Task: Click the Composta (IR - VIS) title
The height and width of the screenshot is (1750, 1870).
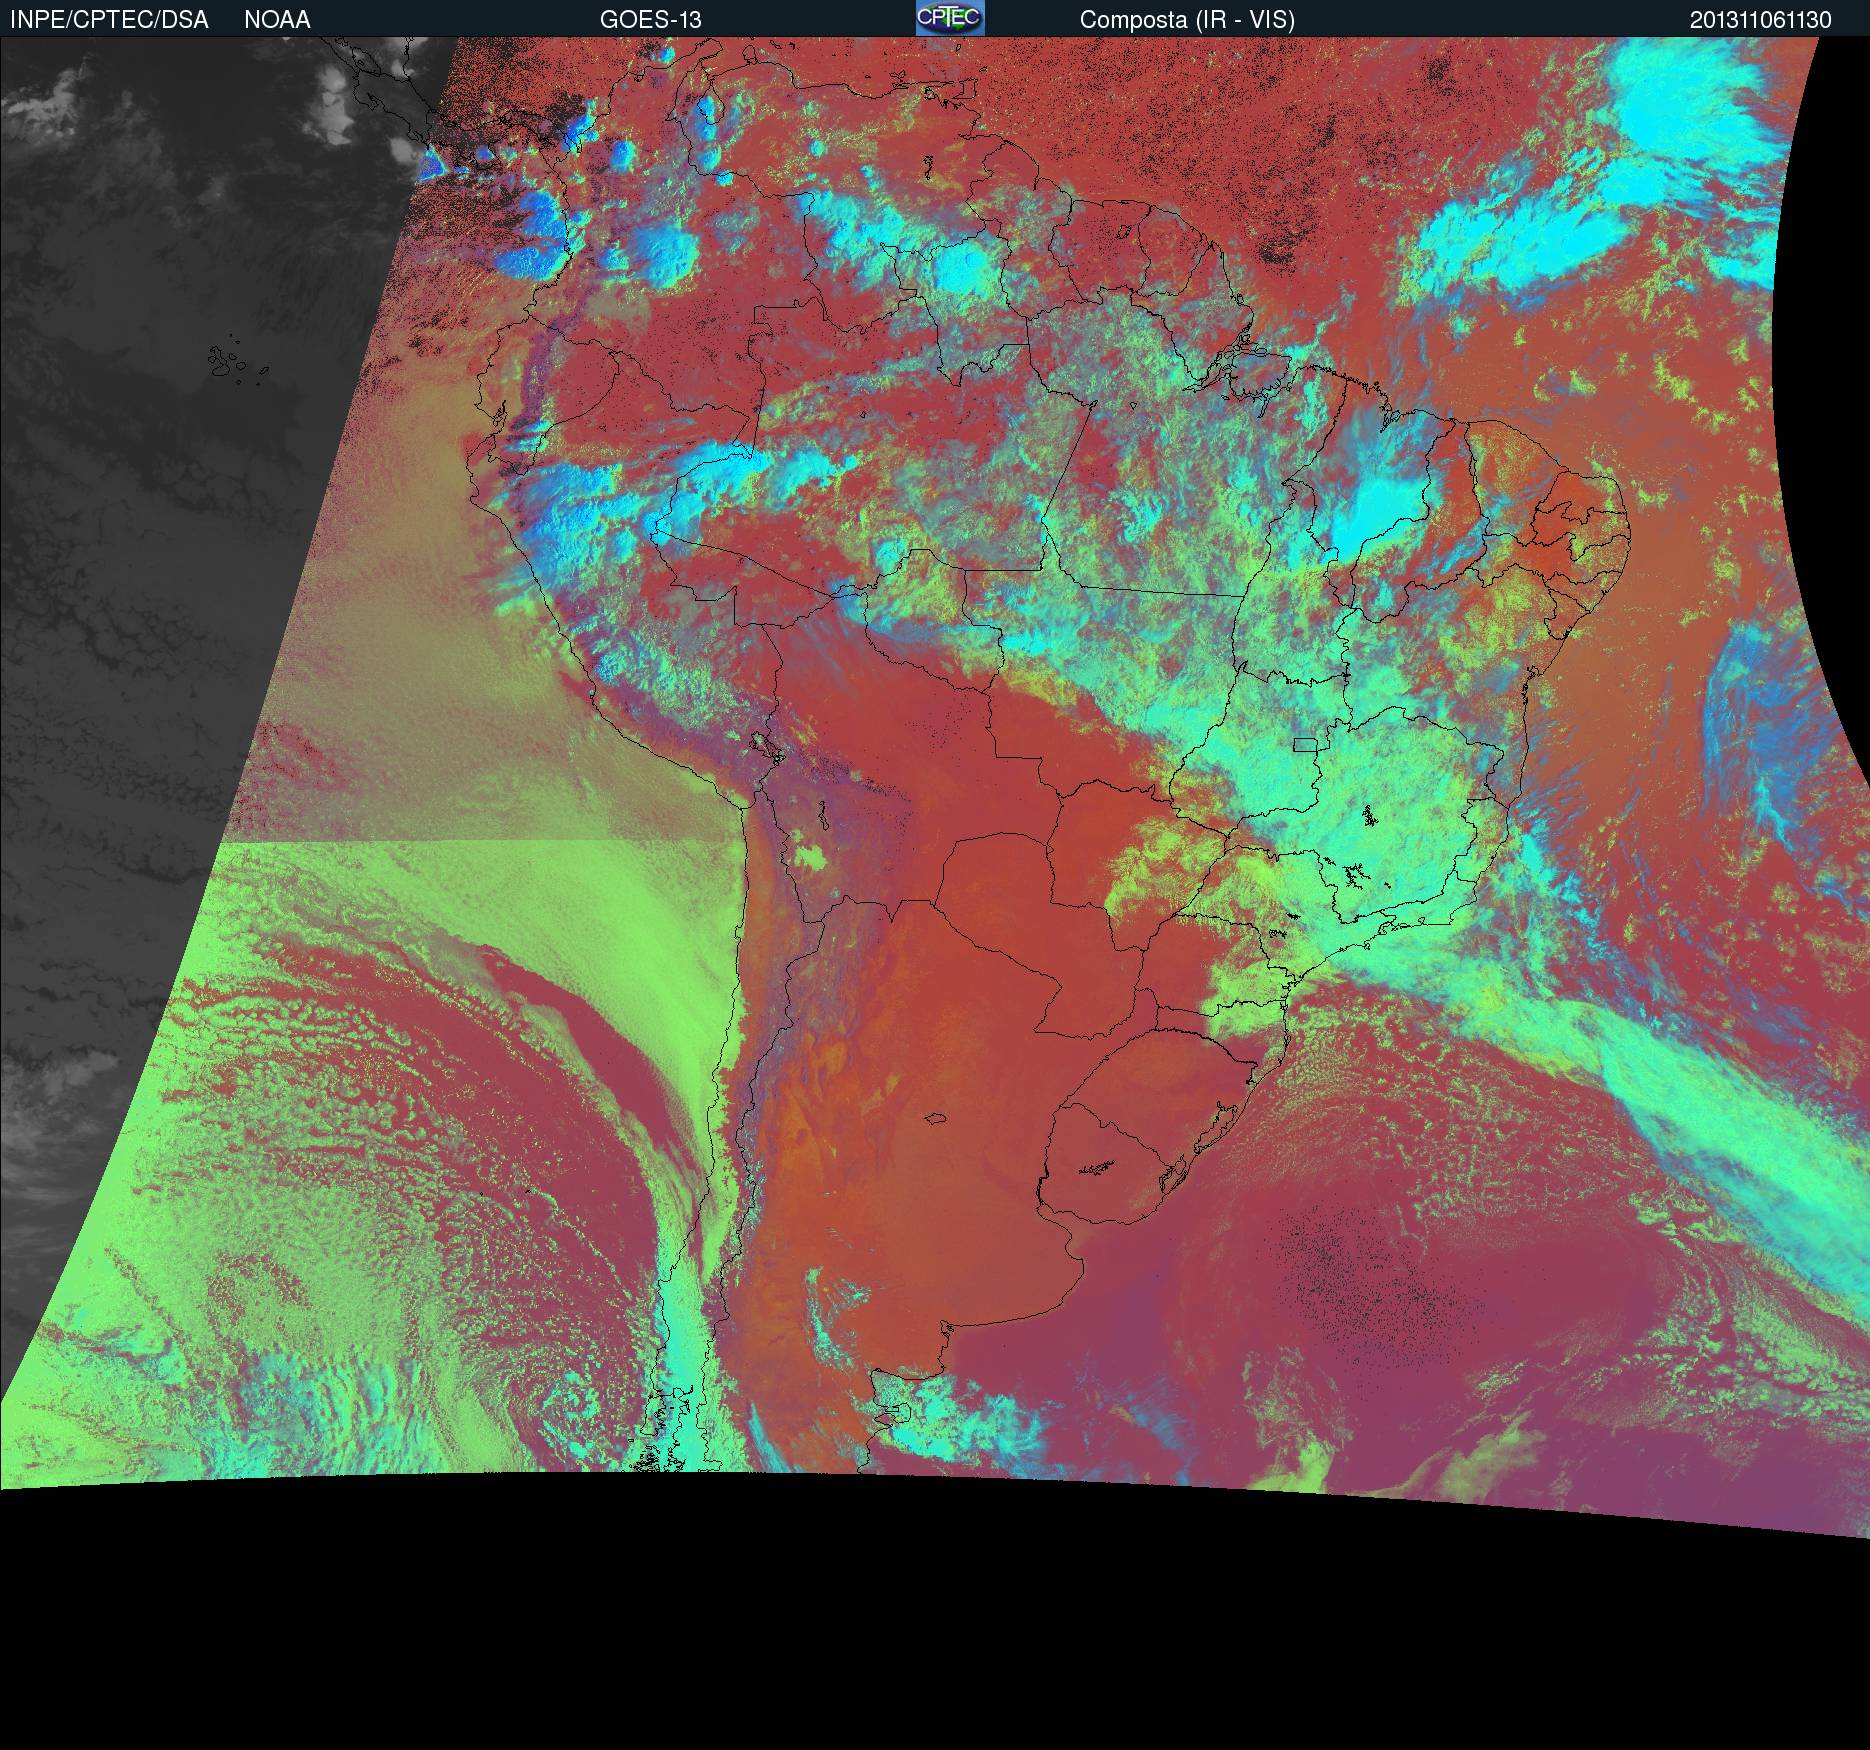Action: (x=1187, y=20)
